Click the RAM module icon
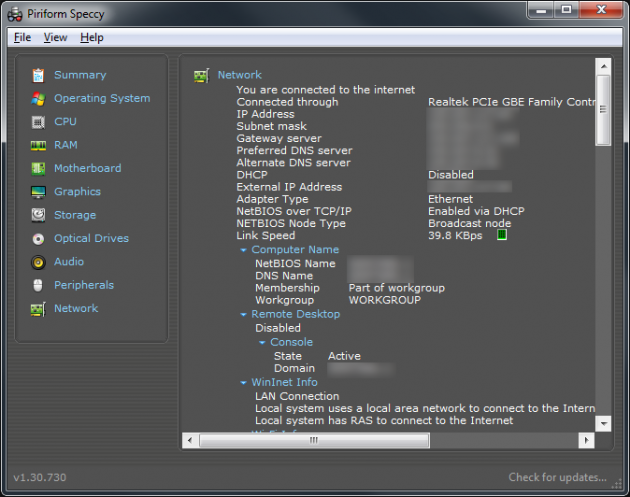This screenshot has height=497, width=630. point(38,145)
